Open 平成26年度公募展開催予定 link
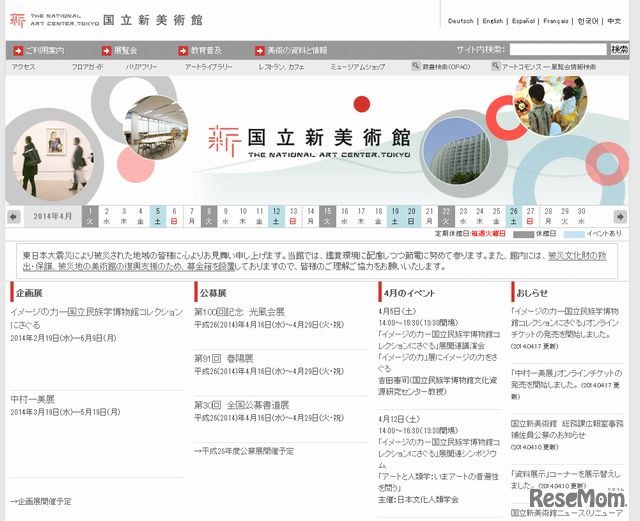This screenshot has height=521, width=640. click(244, 451)
